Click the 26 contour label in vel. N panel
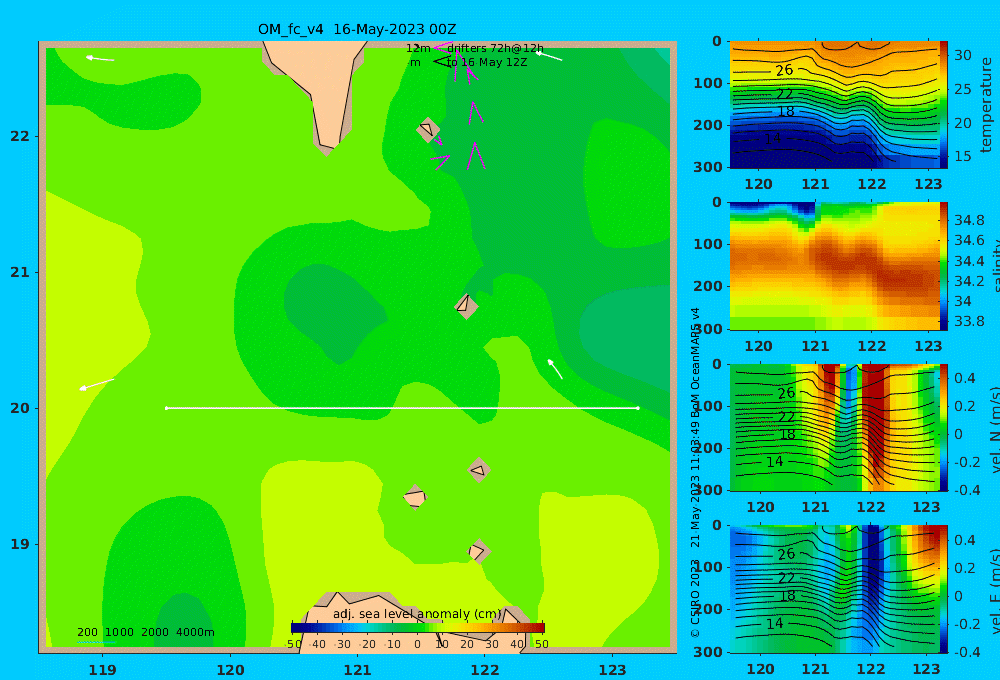Image resolution: width=1000 pixels, height=680 pixels. pyautogui.click(x=786, y=393)
